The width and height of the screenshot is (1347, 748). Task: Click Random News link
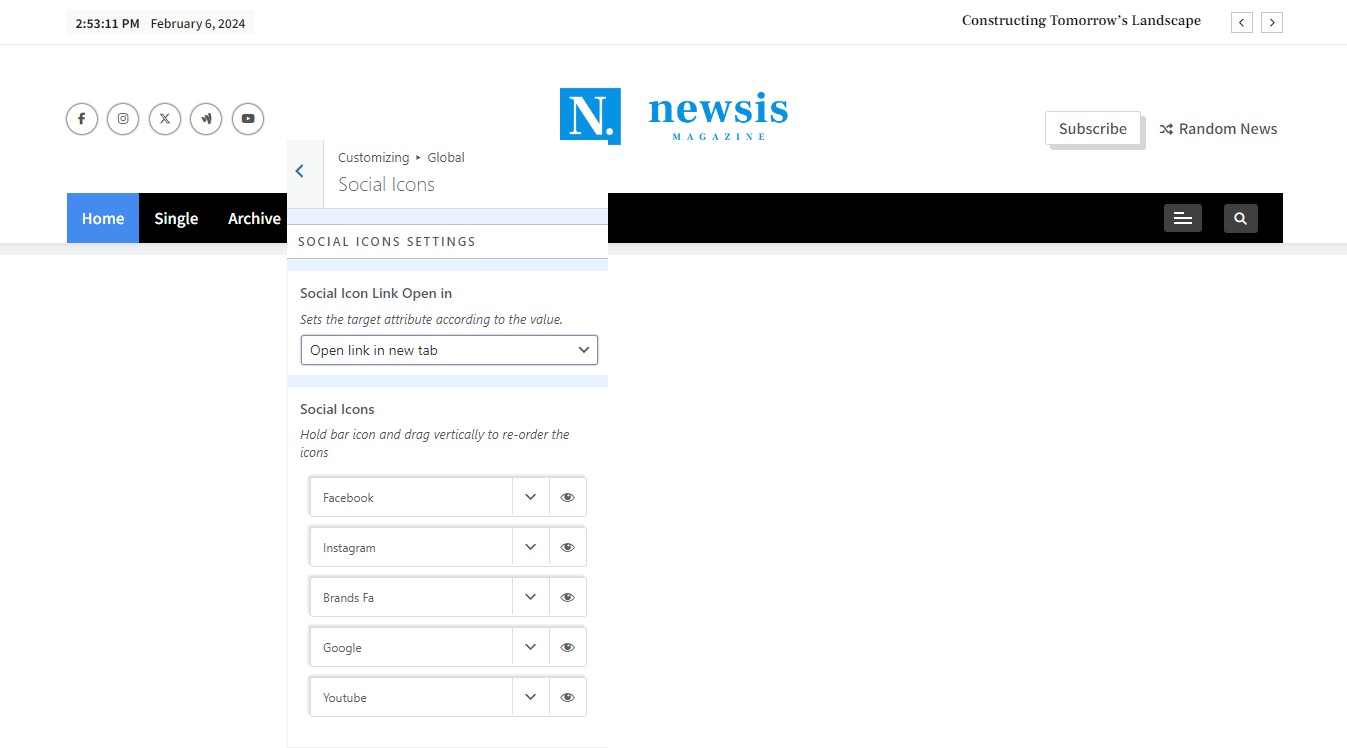pyautogui.click(x=1218, y=128)
